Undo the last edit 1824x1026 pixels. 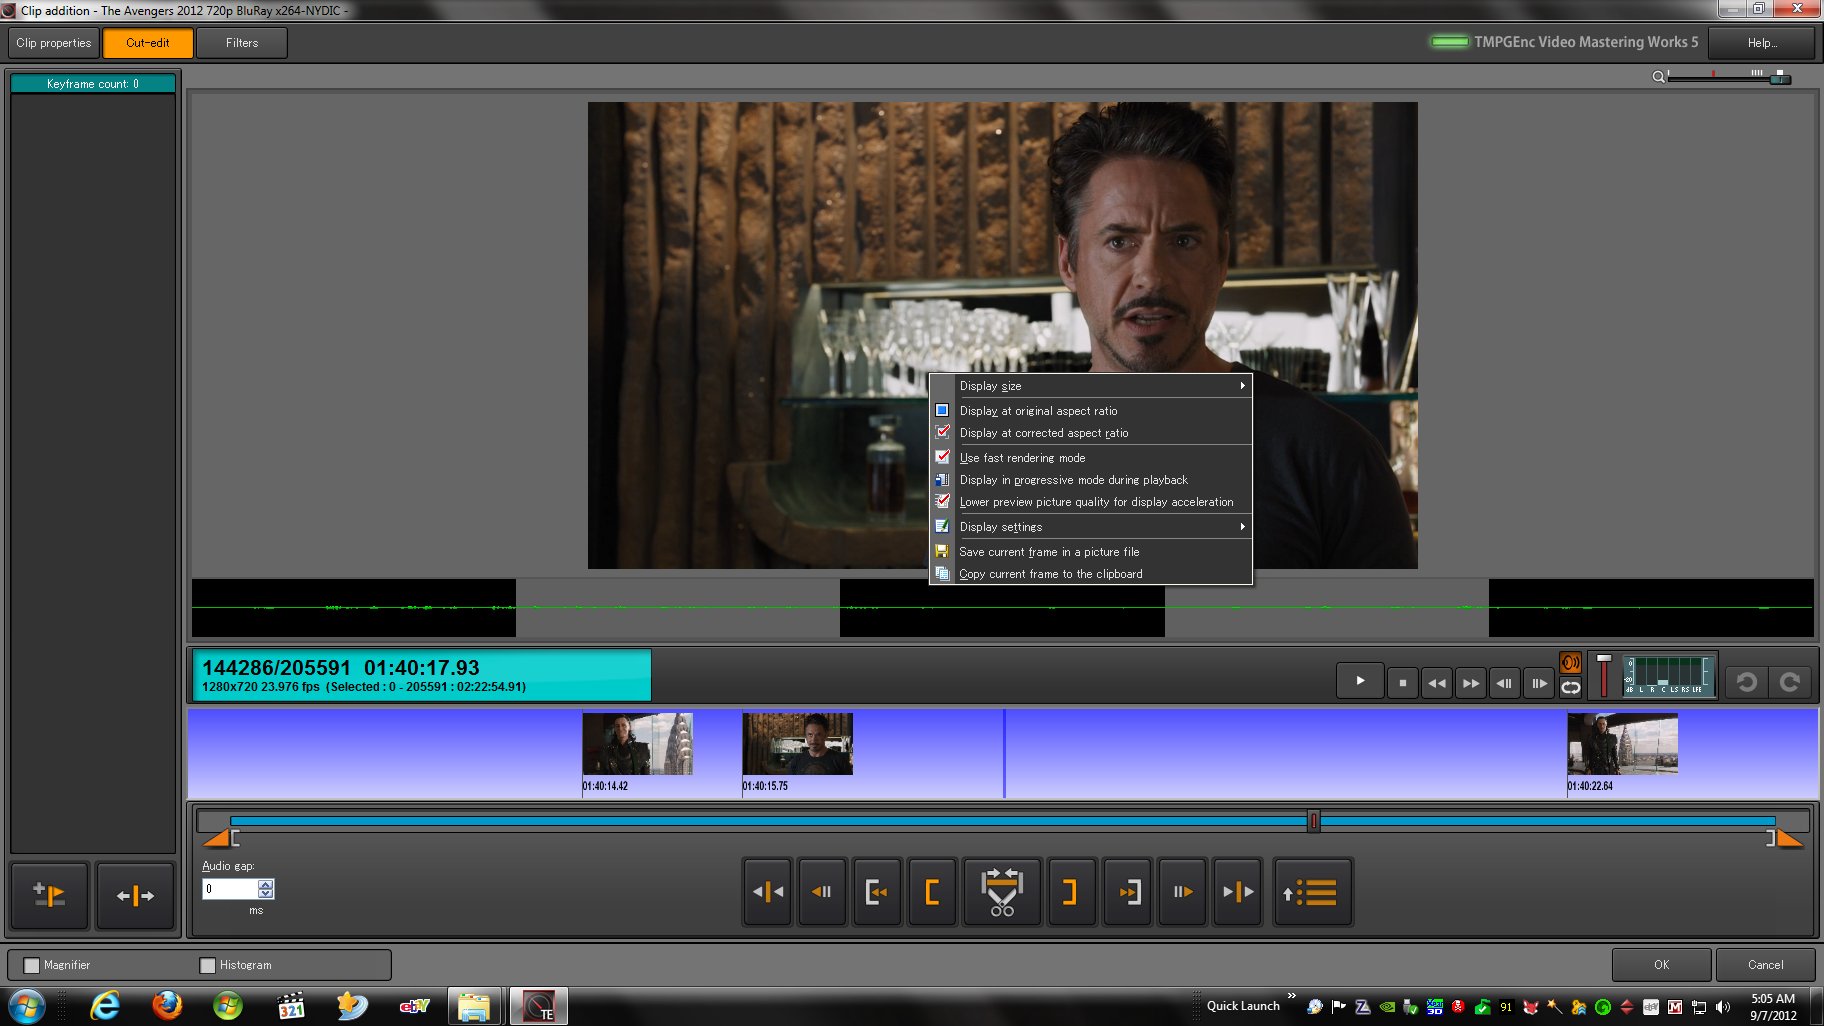click(x=1747, y=682)
